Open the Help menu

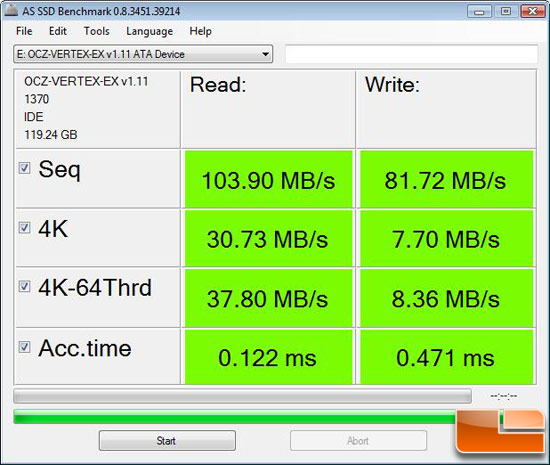pos(200,31)
